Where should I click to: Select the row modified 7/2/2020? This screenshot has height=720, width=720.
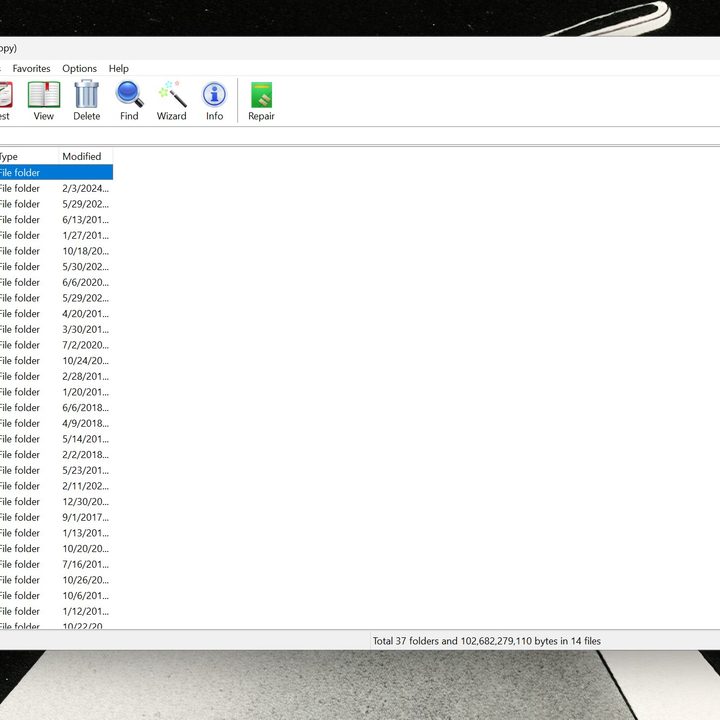(x=56, y=345)
